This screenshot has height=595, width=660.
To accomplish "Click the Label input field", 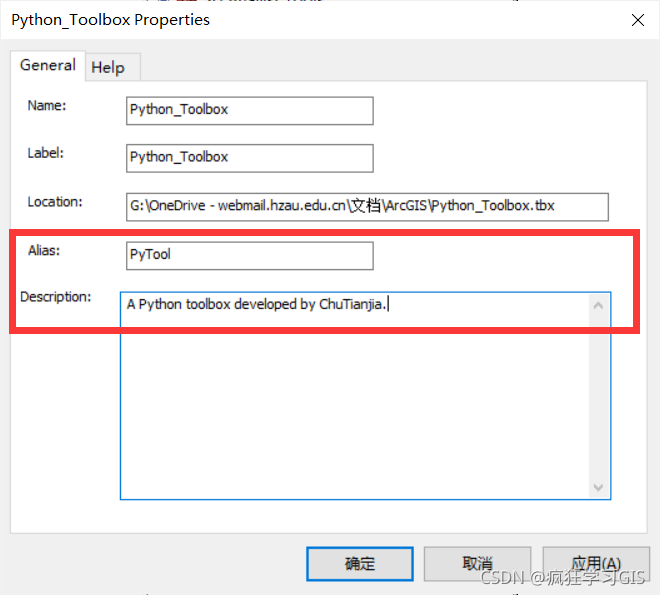I will [250, 158].
